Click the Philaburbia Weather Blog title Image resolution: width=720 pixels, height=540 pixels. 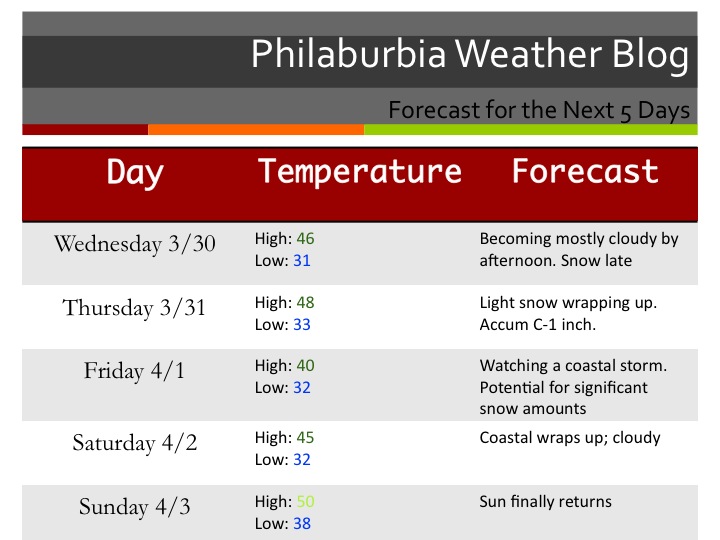click(x=469, y=56)
